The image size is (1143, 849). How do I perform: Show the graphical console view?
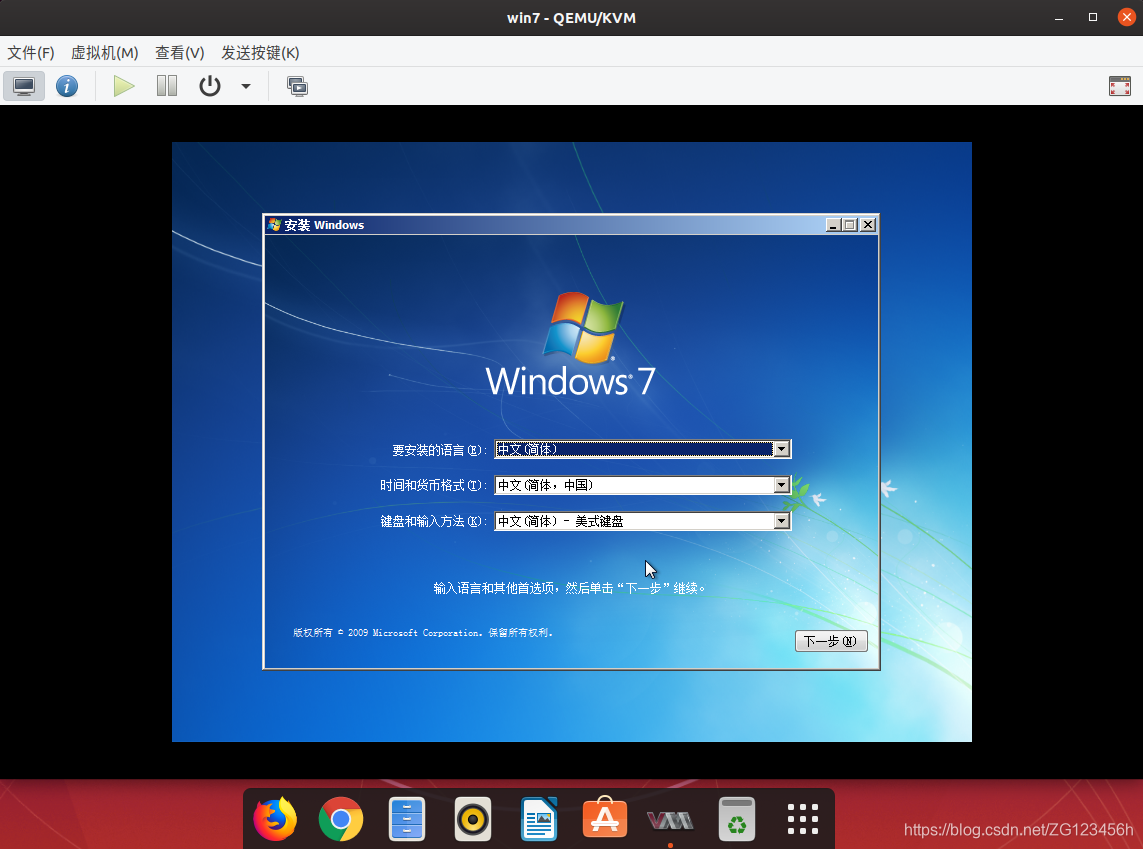pyautogui.click(x=24, y=86)
